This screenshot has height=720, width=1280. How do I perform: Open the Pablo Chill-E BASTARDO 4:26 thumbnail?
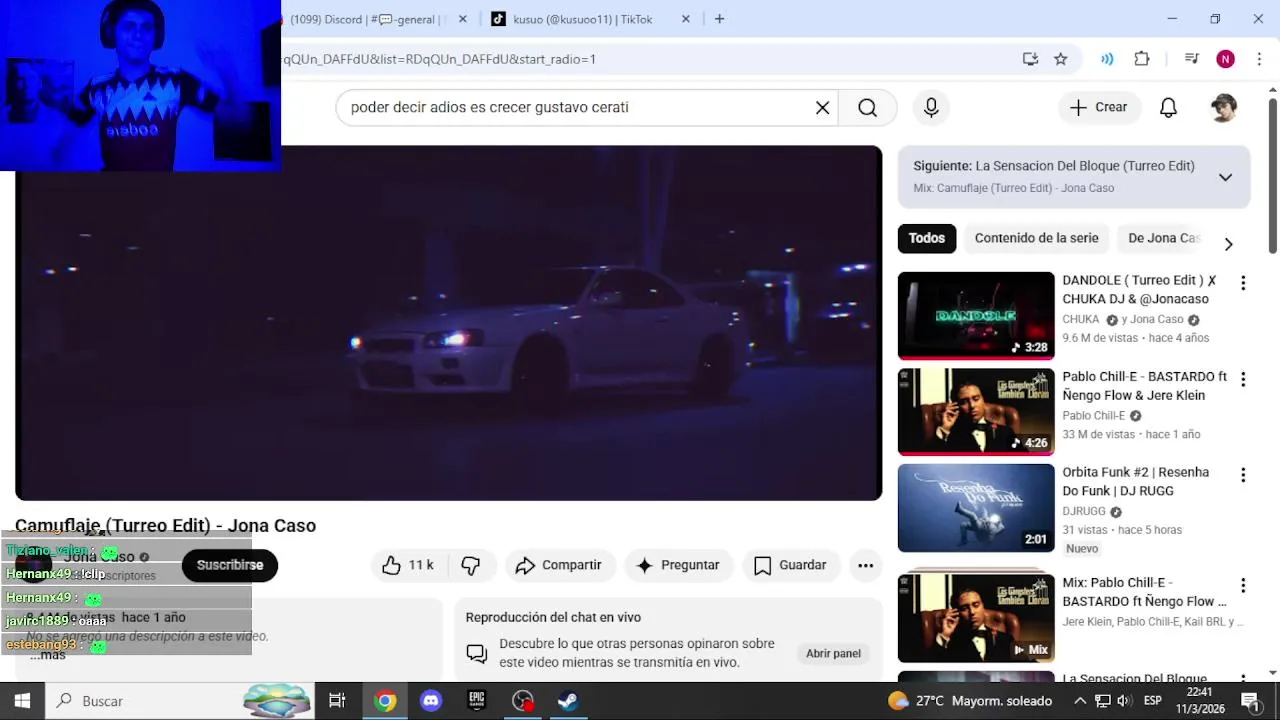(976, 411)
